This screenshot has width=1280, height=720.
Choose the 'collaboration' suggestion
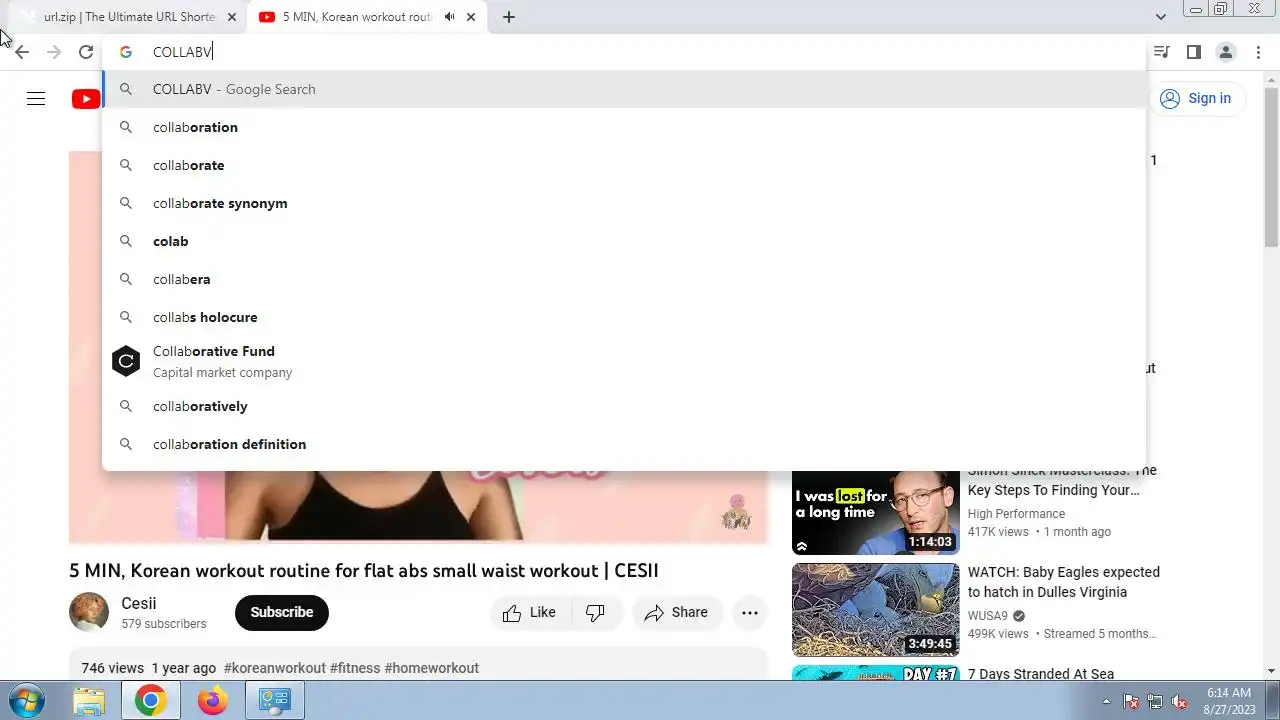[624, 127]
